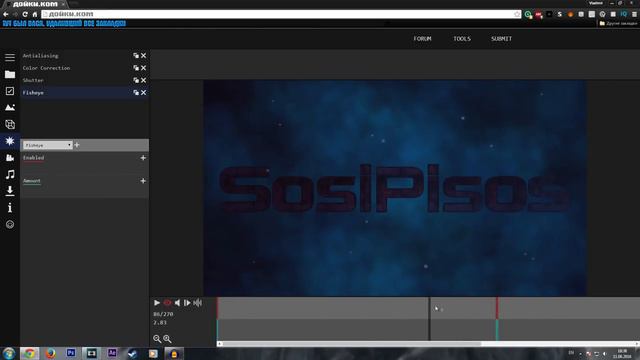The width and height of the screenshot is (640, 360).
Task: Open the 3D cube objects panel
Action: (10, 124)
